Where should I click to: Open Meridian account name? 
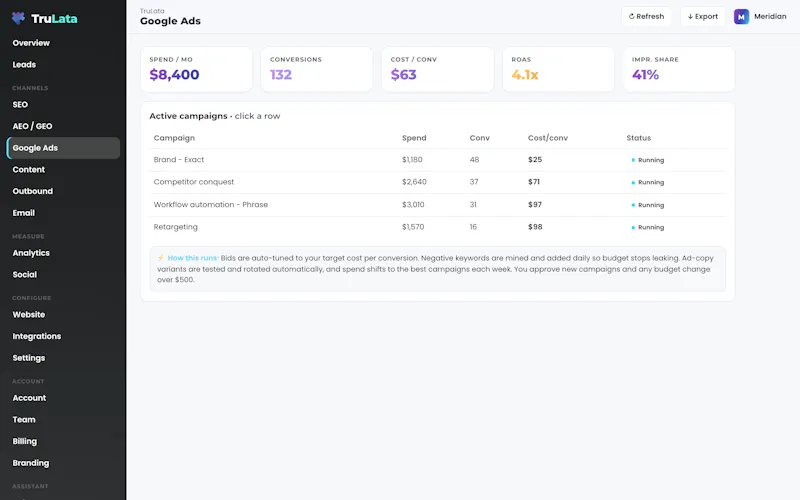(770, 16)
